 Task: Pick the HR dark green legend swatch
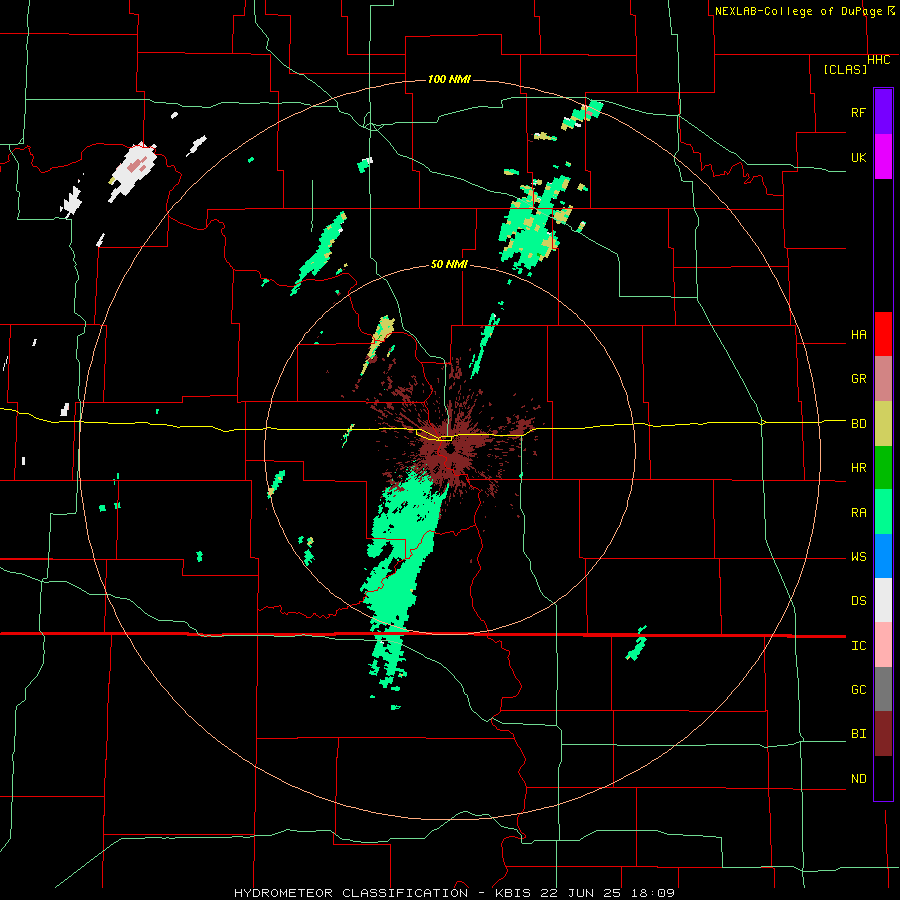coord(883,468)
